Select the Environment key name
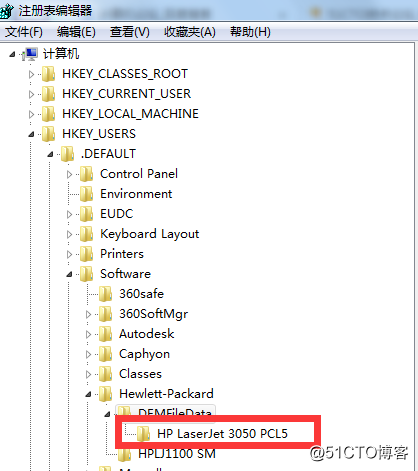Viewport: 418px width, 471px height. click(x=136, y=194)
